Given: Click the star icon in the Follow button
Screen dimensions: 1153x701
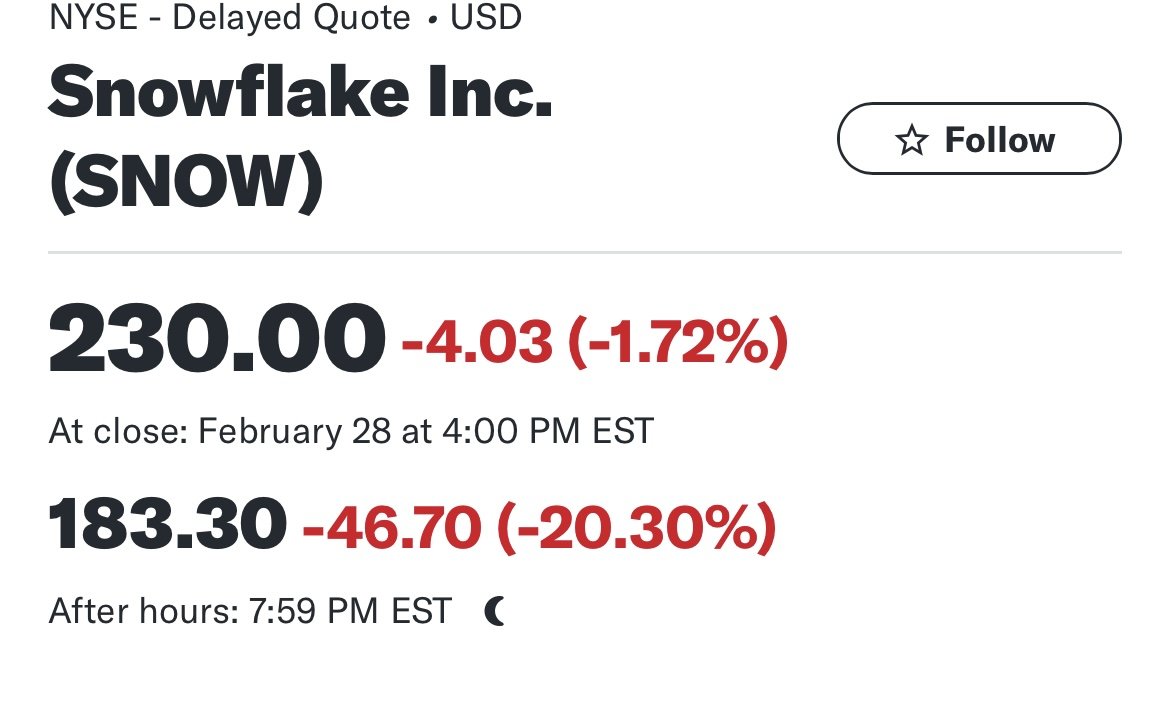Looking at the screenshot, I should [x=912, y=140].
